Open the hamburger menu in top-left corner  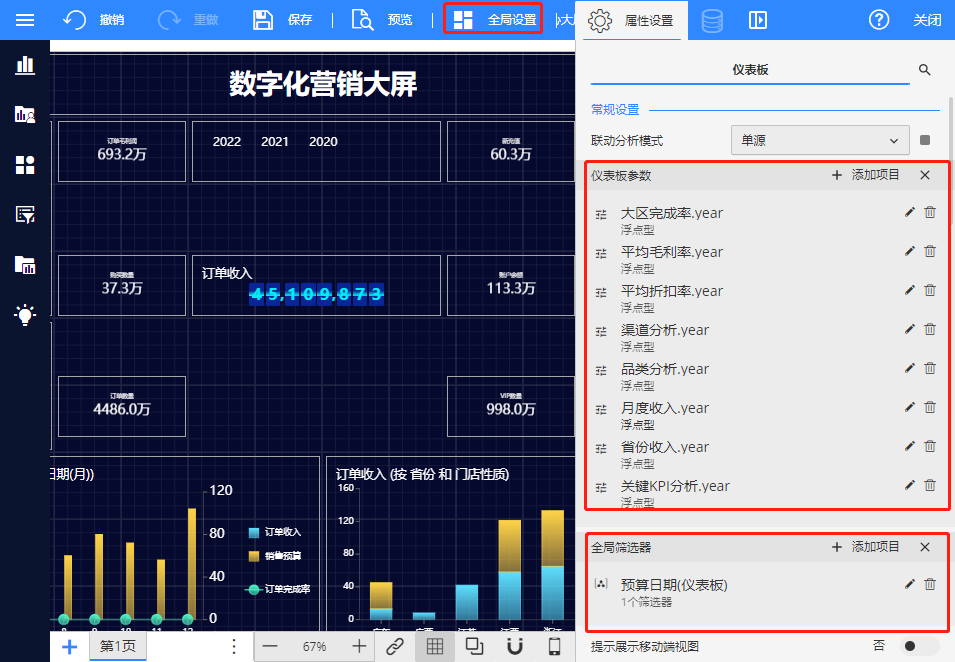[25, 20]
